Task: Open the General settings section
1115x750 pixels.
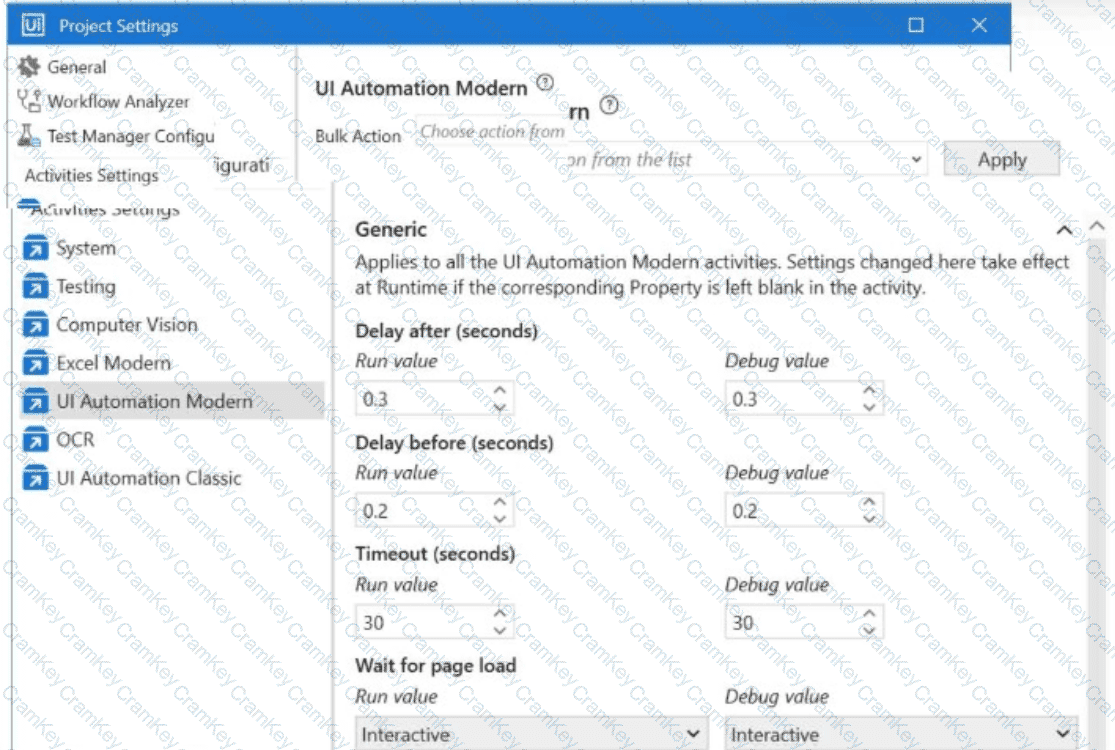Action: [x=77, y=67]
